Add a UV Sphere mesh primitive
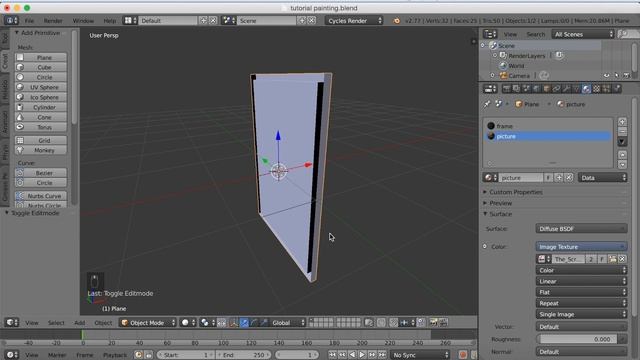The width and height of the screenshot is (640, 360). pos(41,87)
